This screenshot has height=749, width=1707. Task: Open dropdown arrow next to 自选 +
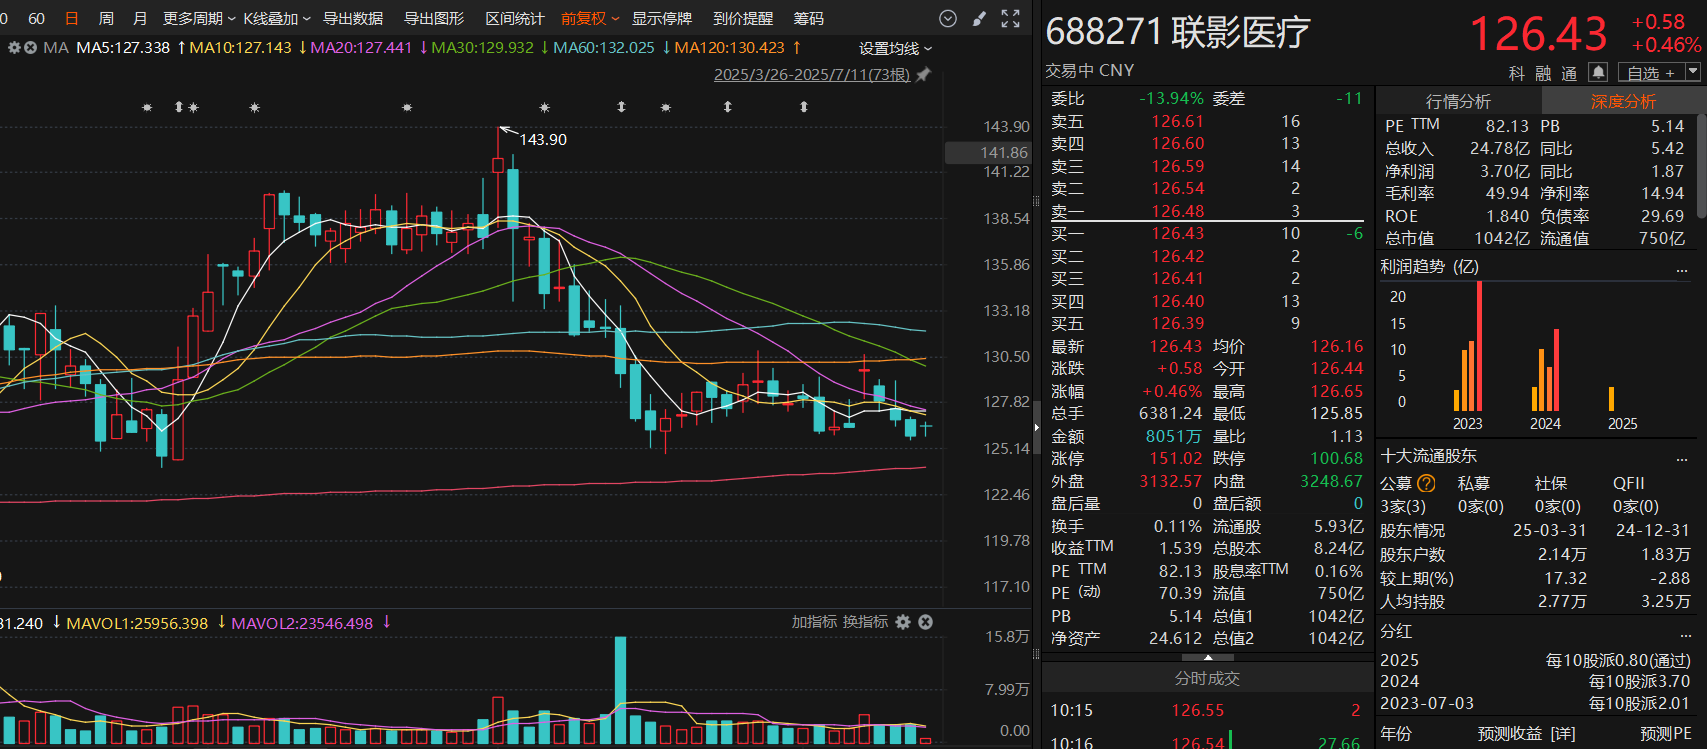[x=1693, y=72]
